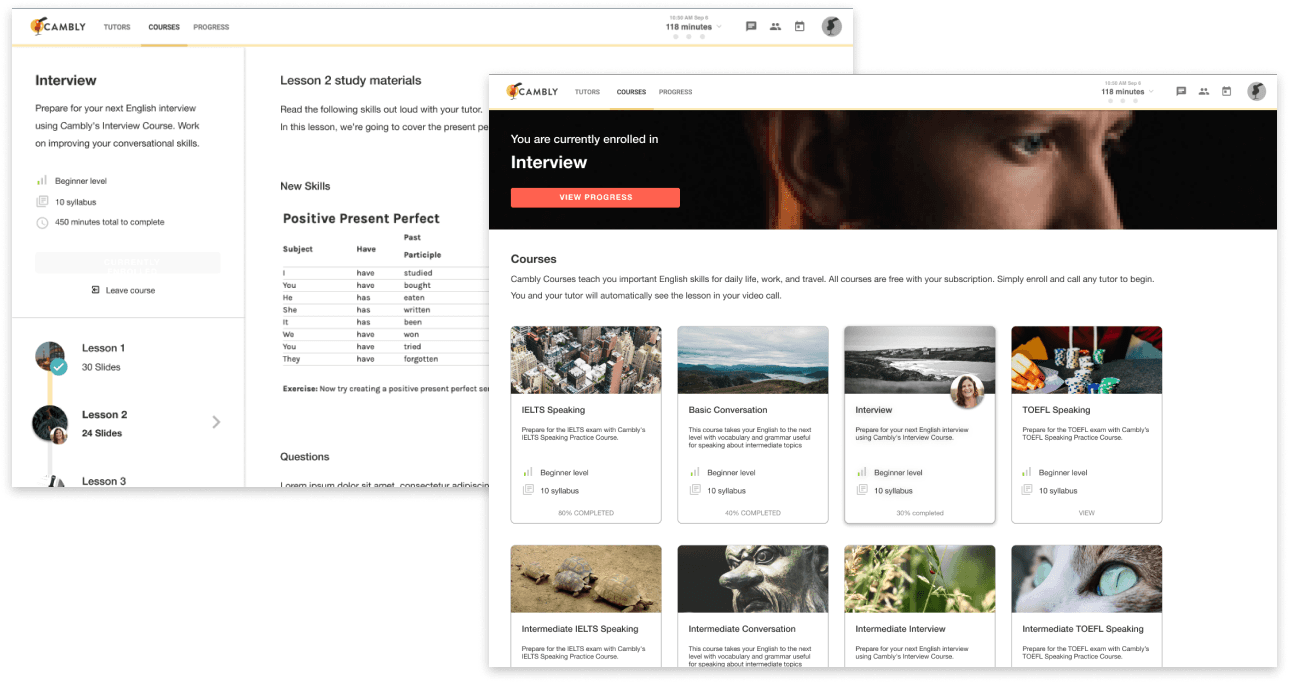This screenshot has width=1289, height=683.
Task: Click tutor avatar on Interview course card
Action: coord(966,392)
